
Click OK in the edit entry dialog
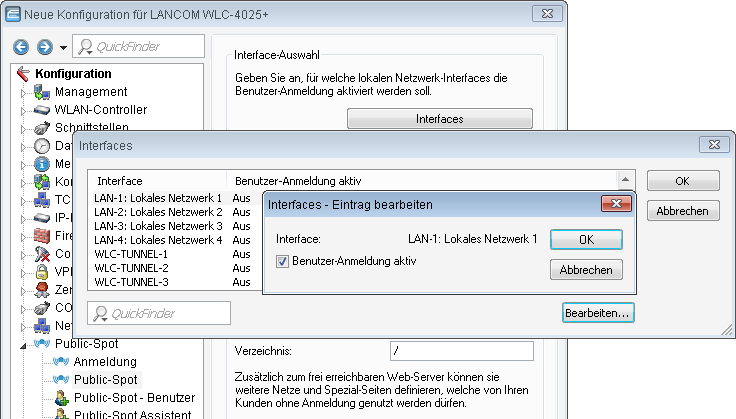click(586, 240)
